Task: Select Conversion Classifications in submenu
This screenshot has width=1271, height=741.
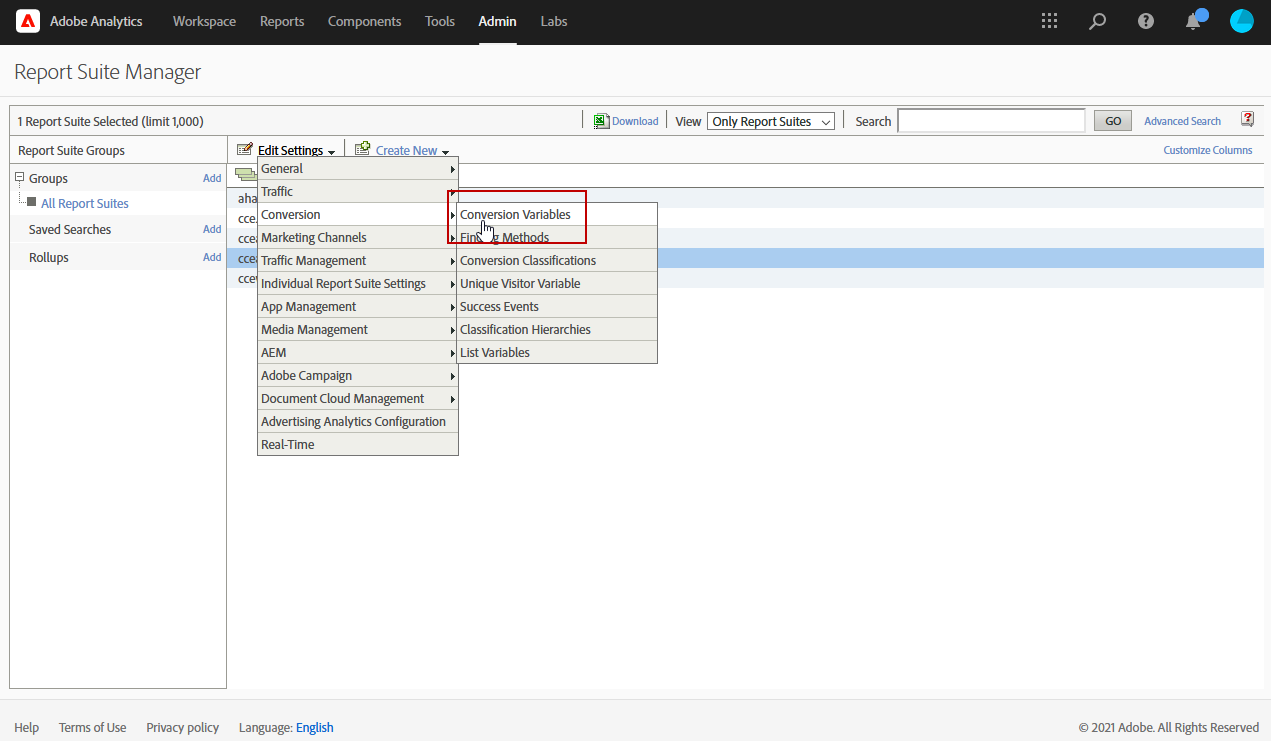Action: [557, 261]
